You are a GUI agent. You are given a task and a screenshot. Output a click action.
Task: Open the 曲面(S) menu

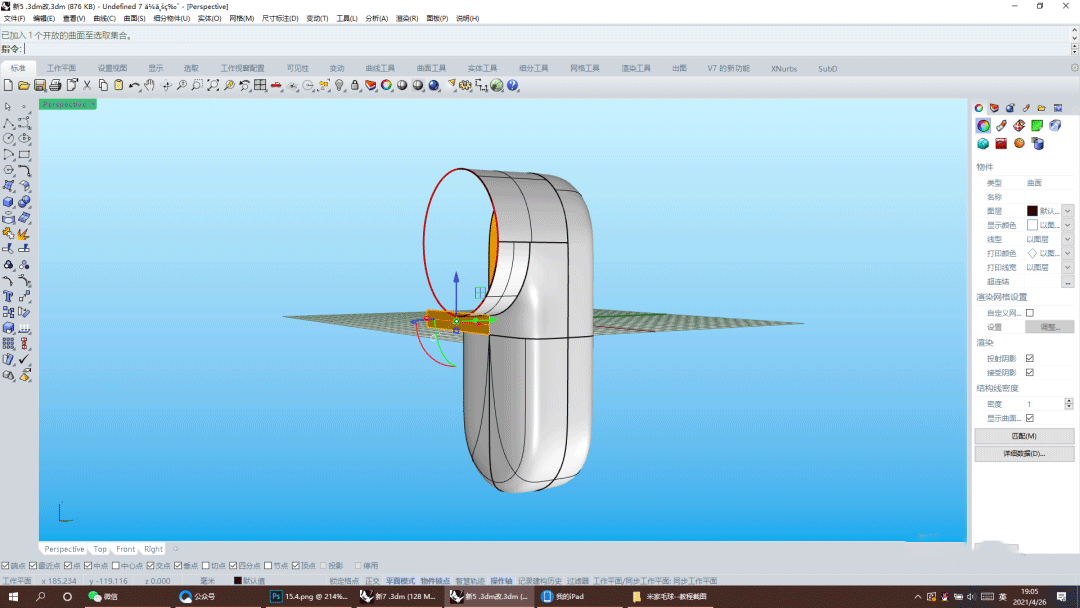134,19
